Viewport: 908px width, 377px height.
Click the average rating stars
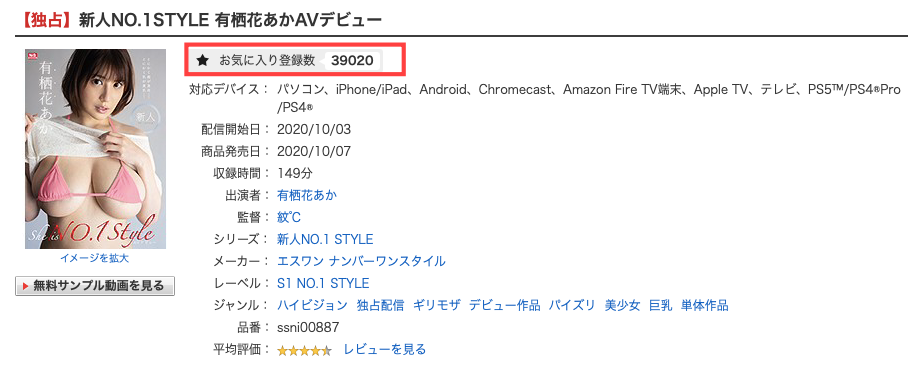[305, 350]
